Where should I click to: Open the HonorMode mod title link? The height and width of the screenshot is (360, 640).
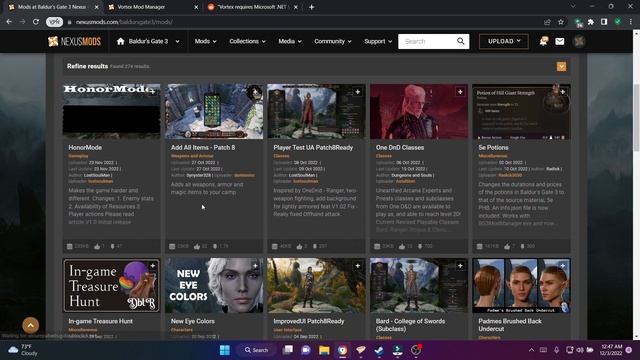click(x=85, y=147)
